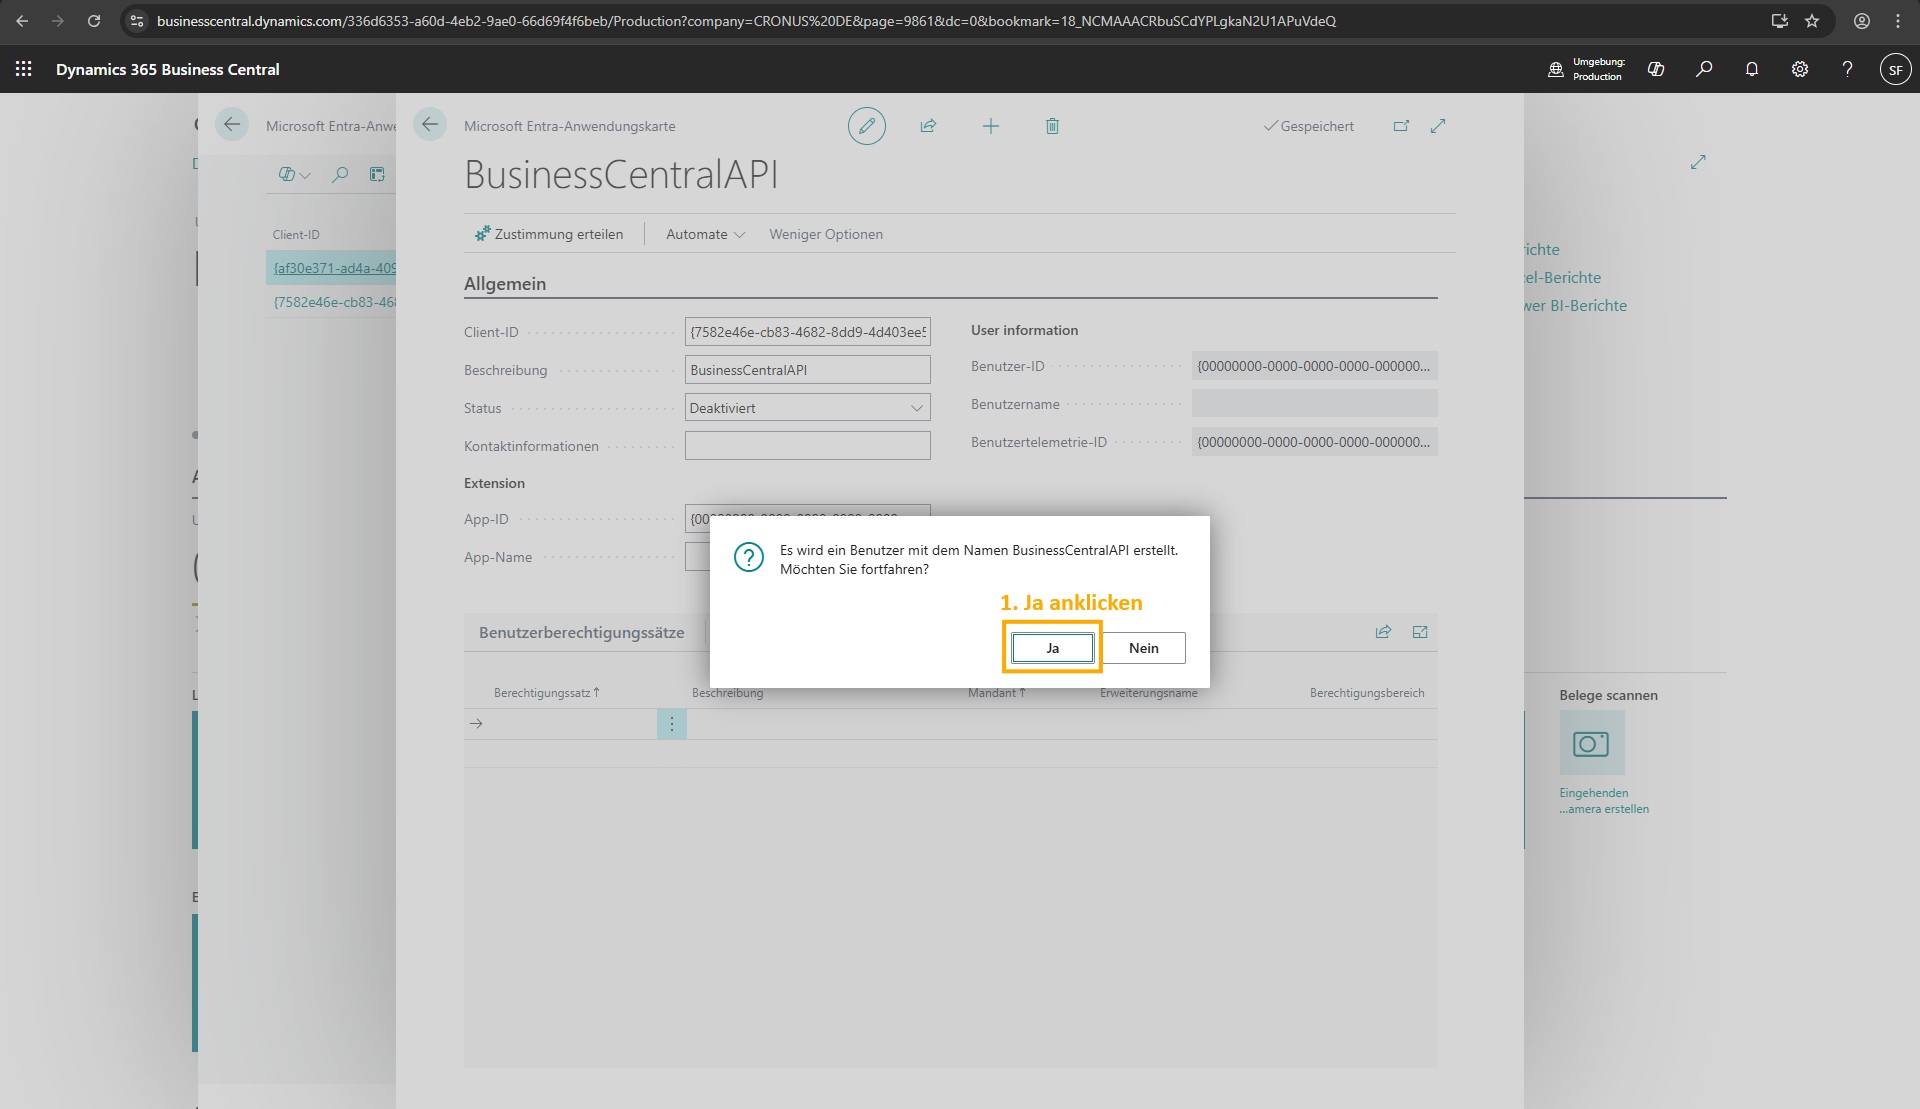Open the app launcher waffle menu

click(x=24, y=69)
